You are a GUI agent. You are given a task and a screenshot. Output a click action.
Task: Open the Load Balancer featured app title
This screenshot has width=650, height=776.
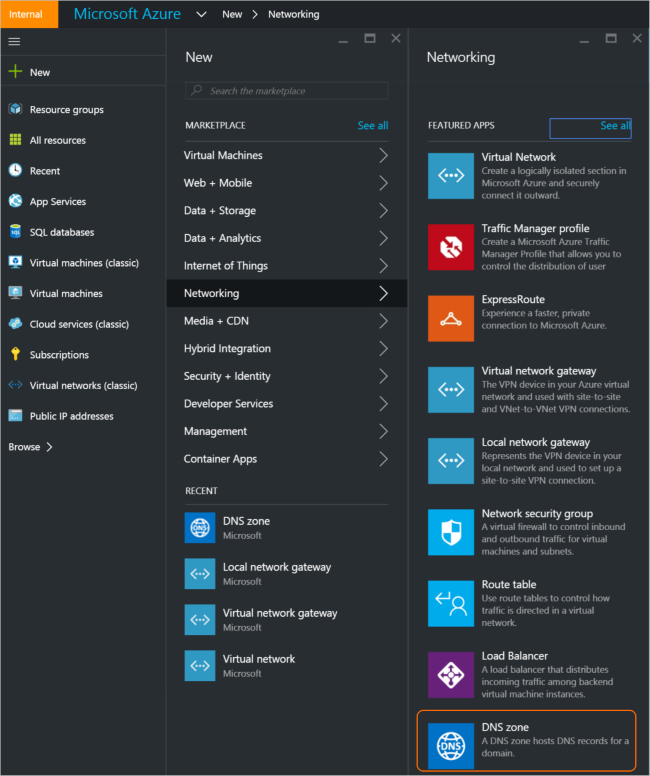click(515, 656)
